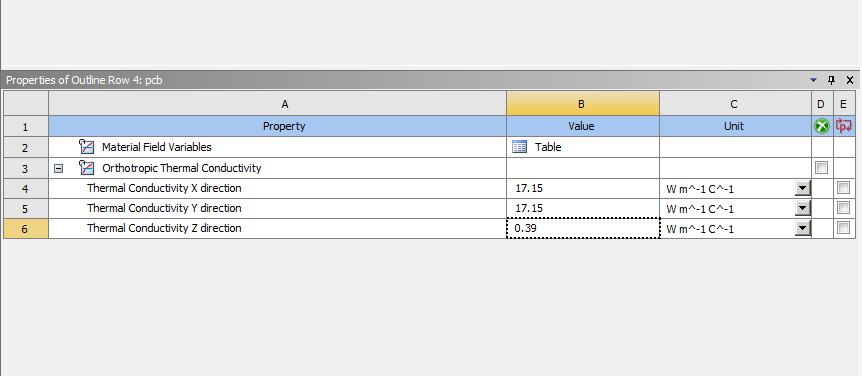Select row 4 header number
The image size is (862, 376).
coord(26,189)
